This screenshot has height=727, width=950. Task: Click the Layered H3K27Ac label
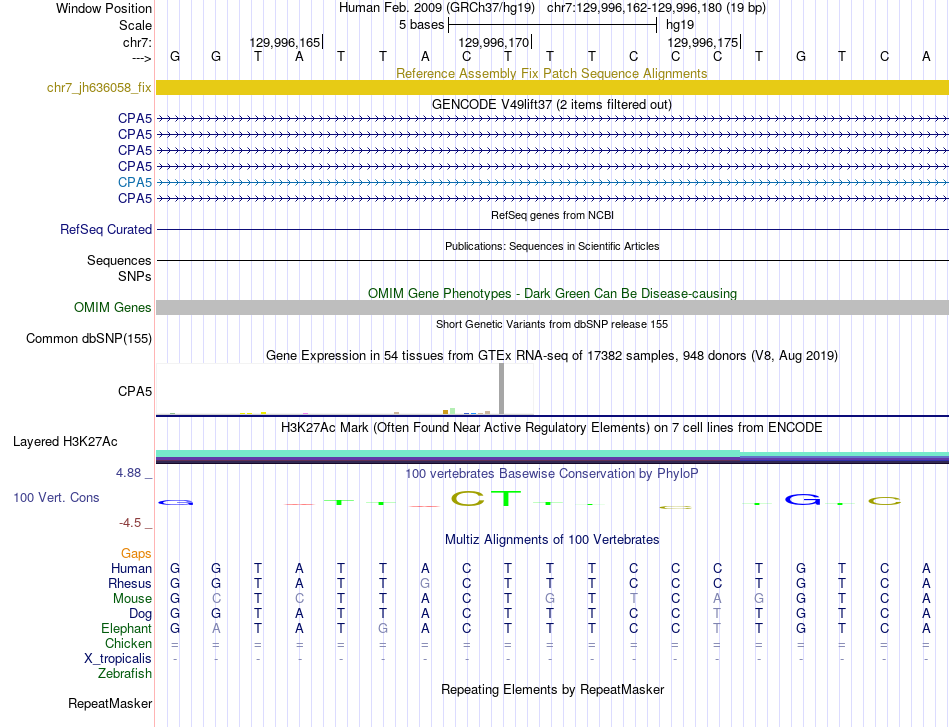click(x=65, y=442)
